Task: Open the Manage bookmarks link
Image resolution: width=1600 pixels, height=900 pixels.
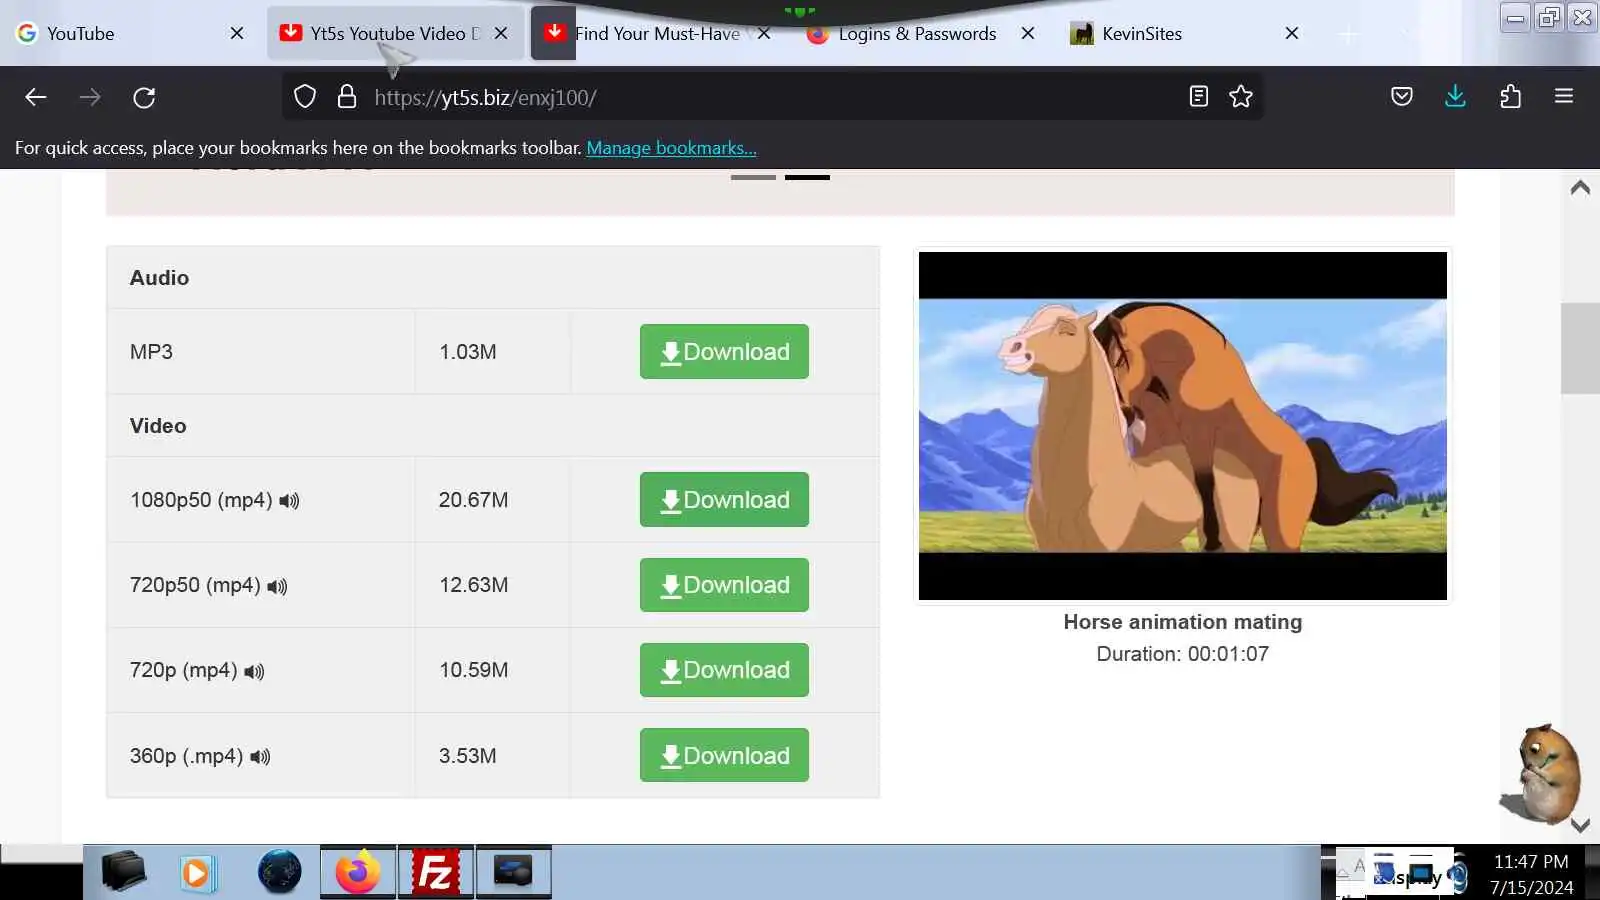Action: pos(671,148)
